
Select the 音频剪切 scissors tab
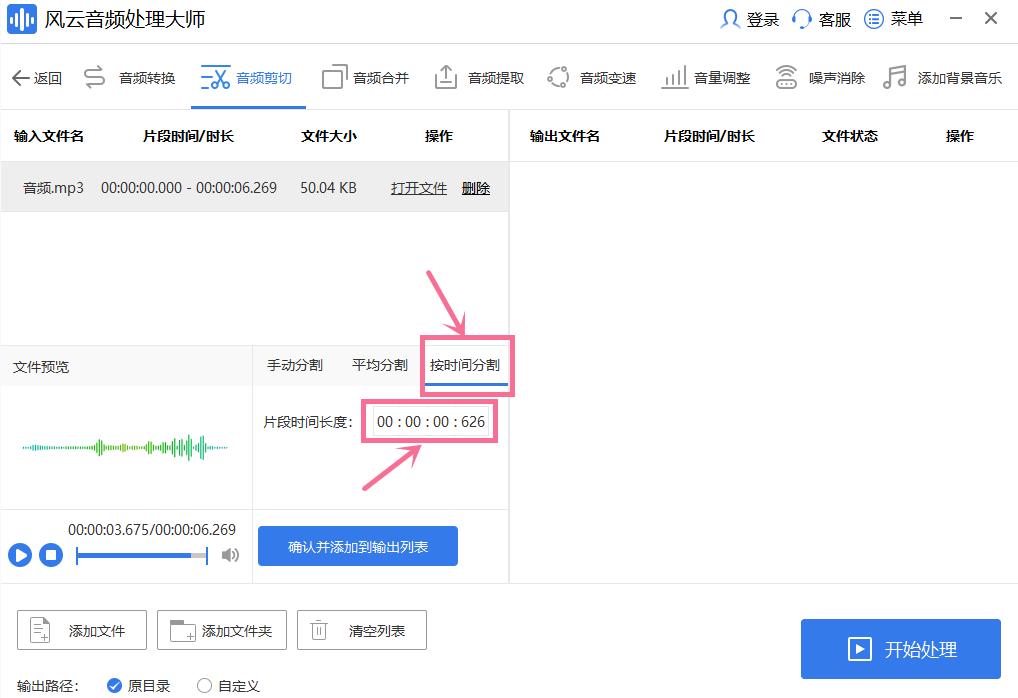click(x=247, y=78)
